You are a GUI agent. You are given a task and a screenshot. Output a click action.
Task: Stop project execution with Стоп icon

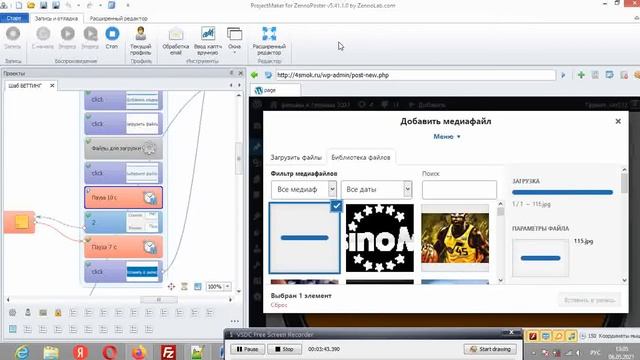[x=112, y=34]
